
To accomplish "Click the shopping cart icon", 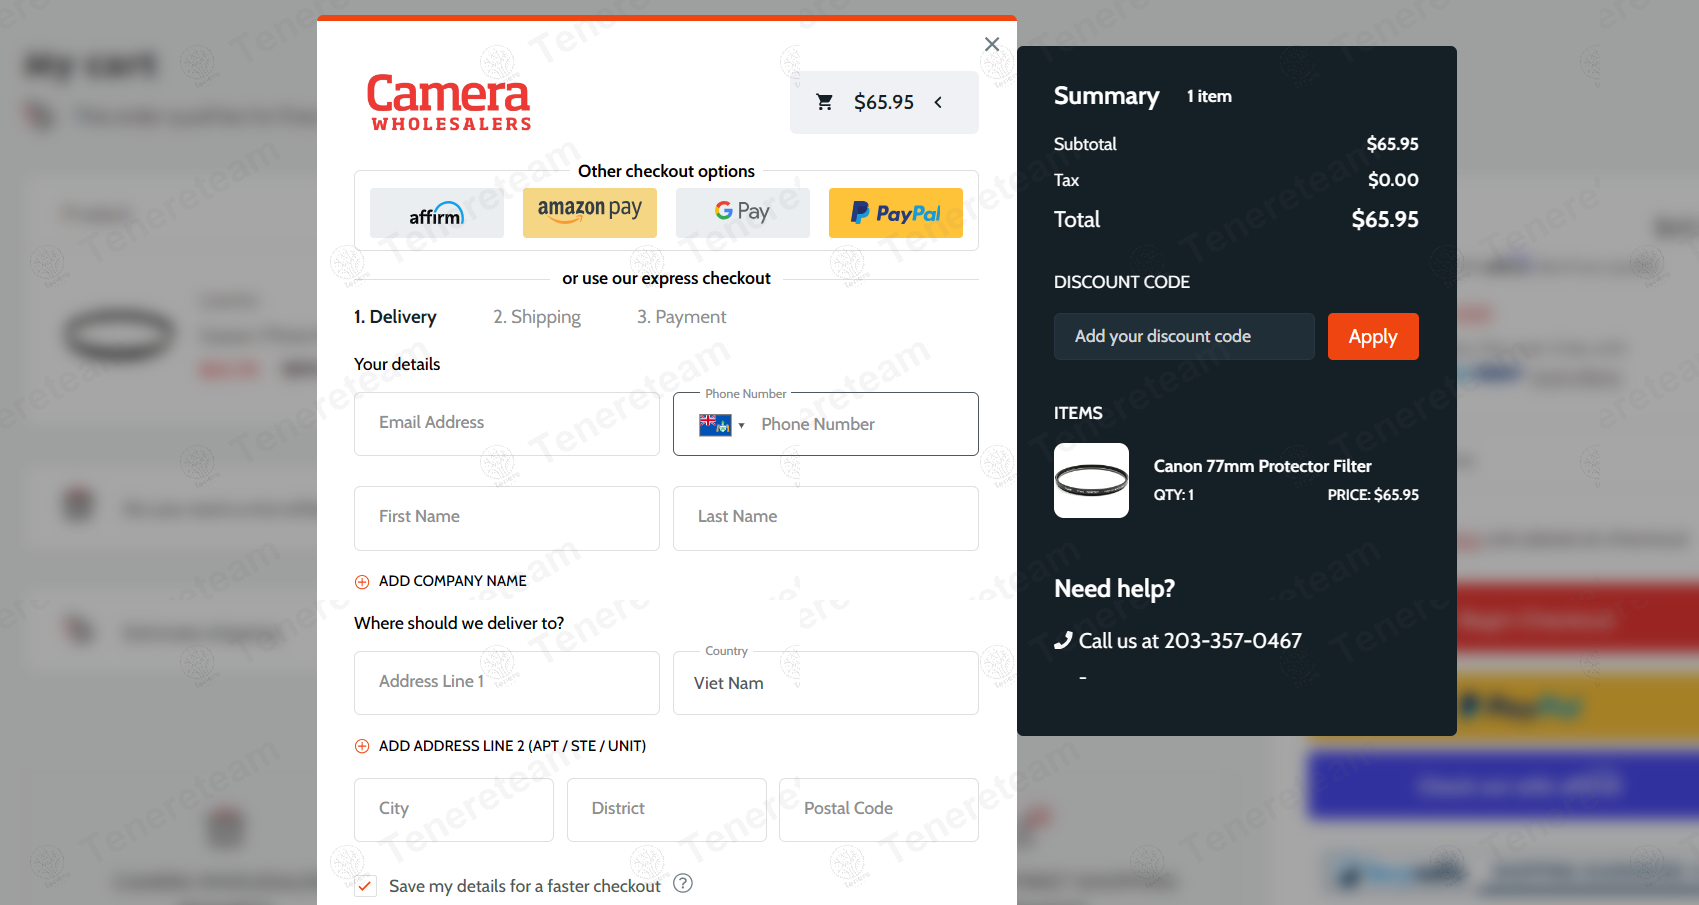I will [x=825, y=102].
